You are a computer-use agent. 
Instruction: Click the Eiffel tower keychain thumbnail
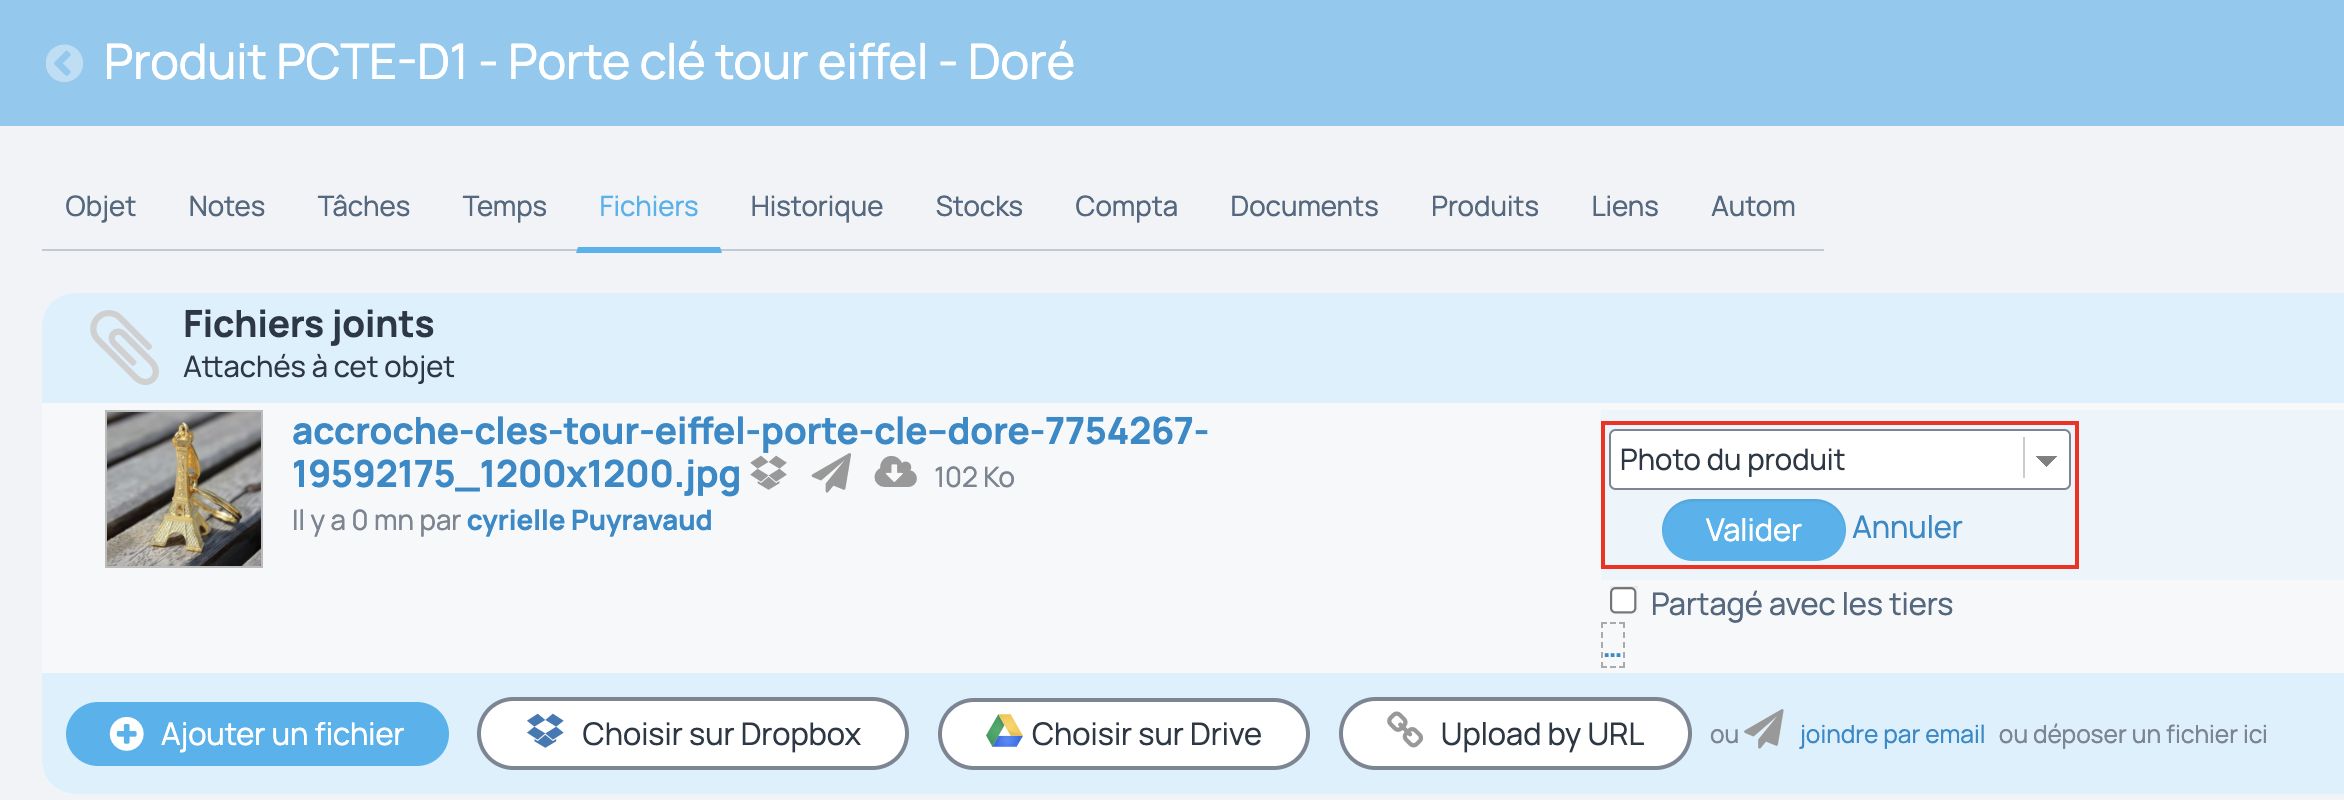(184, 489)
